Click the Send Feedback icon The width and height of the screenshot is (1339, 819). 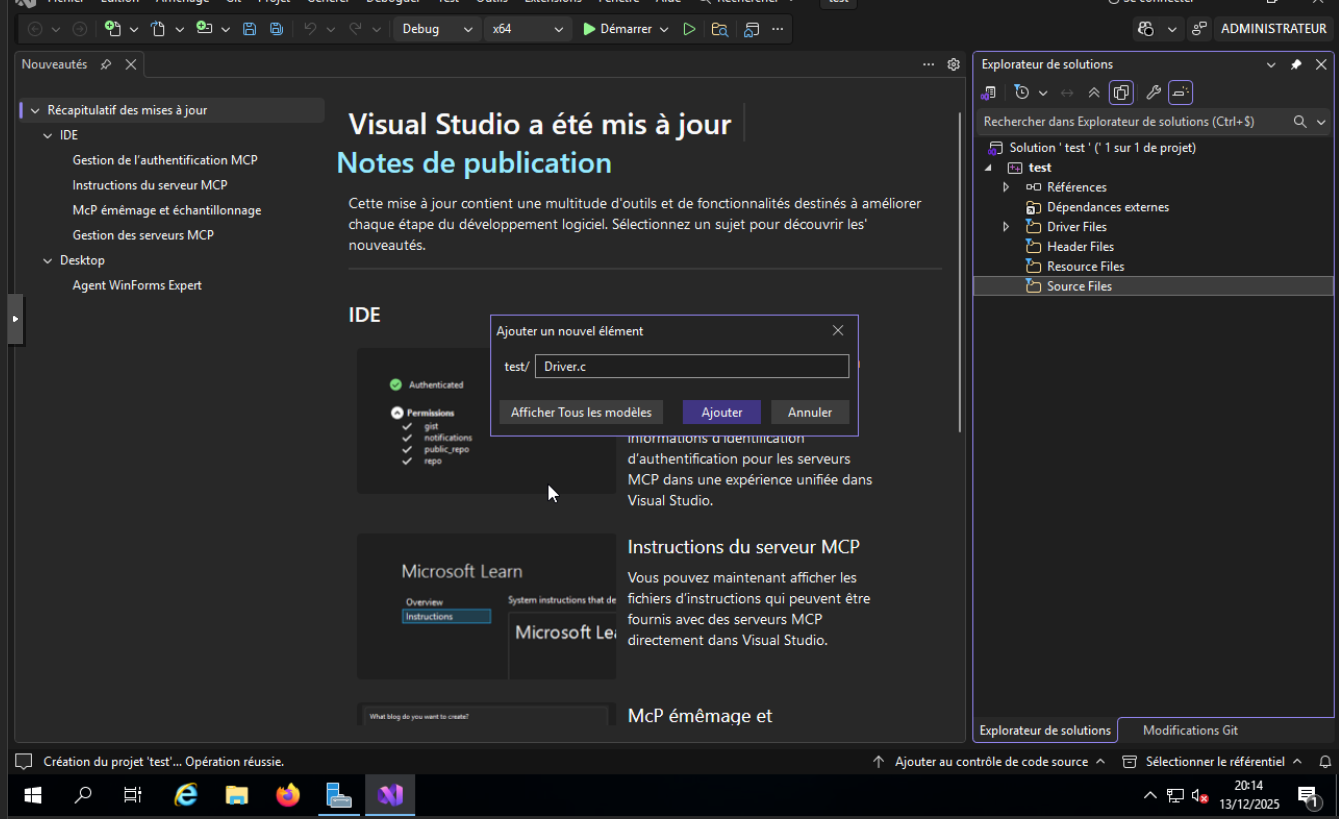(1199, 29)
